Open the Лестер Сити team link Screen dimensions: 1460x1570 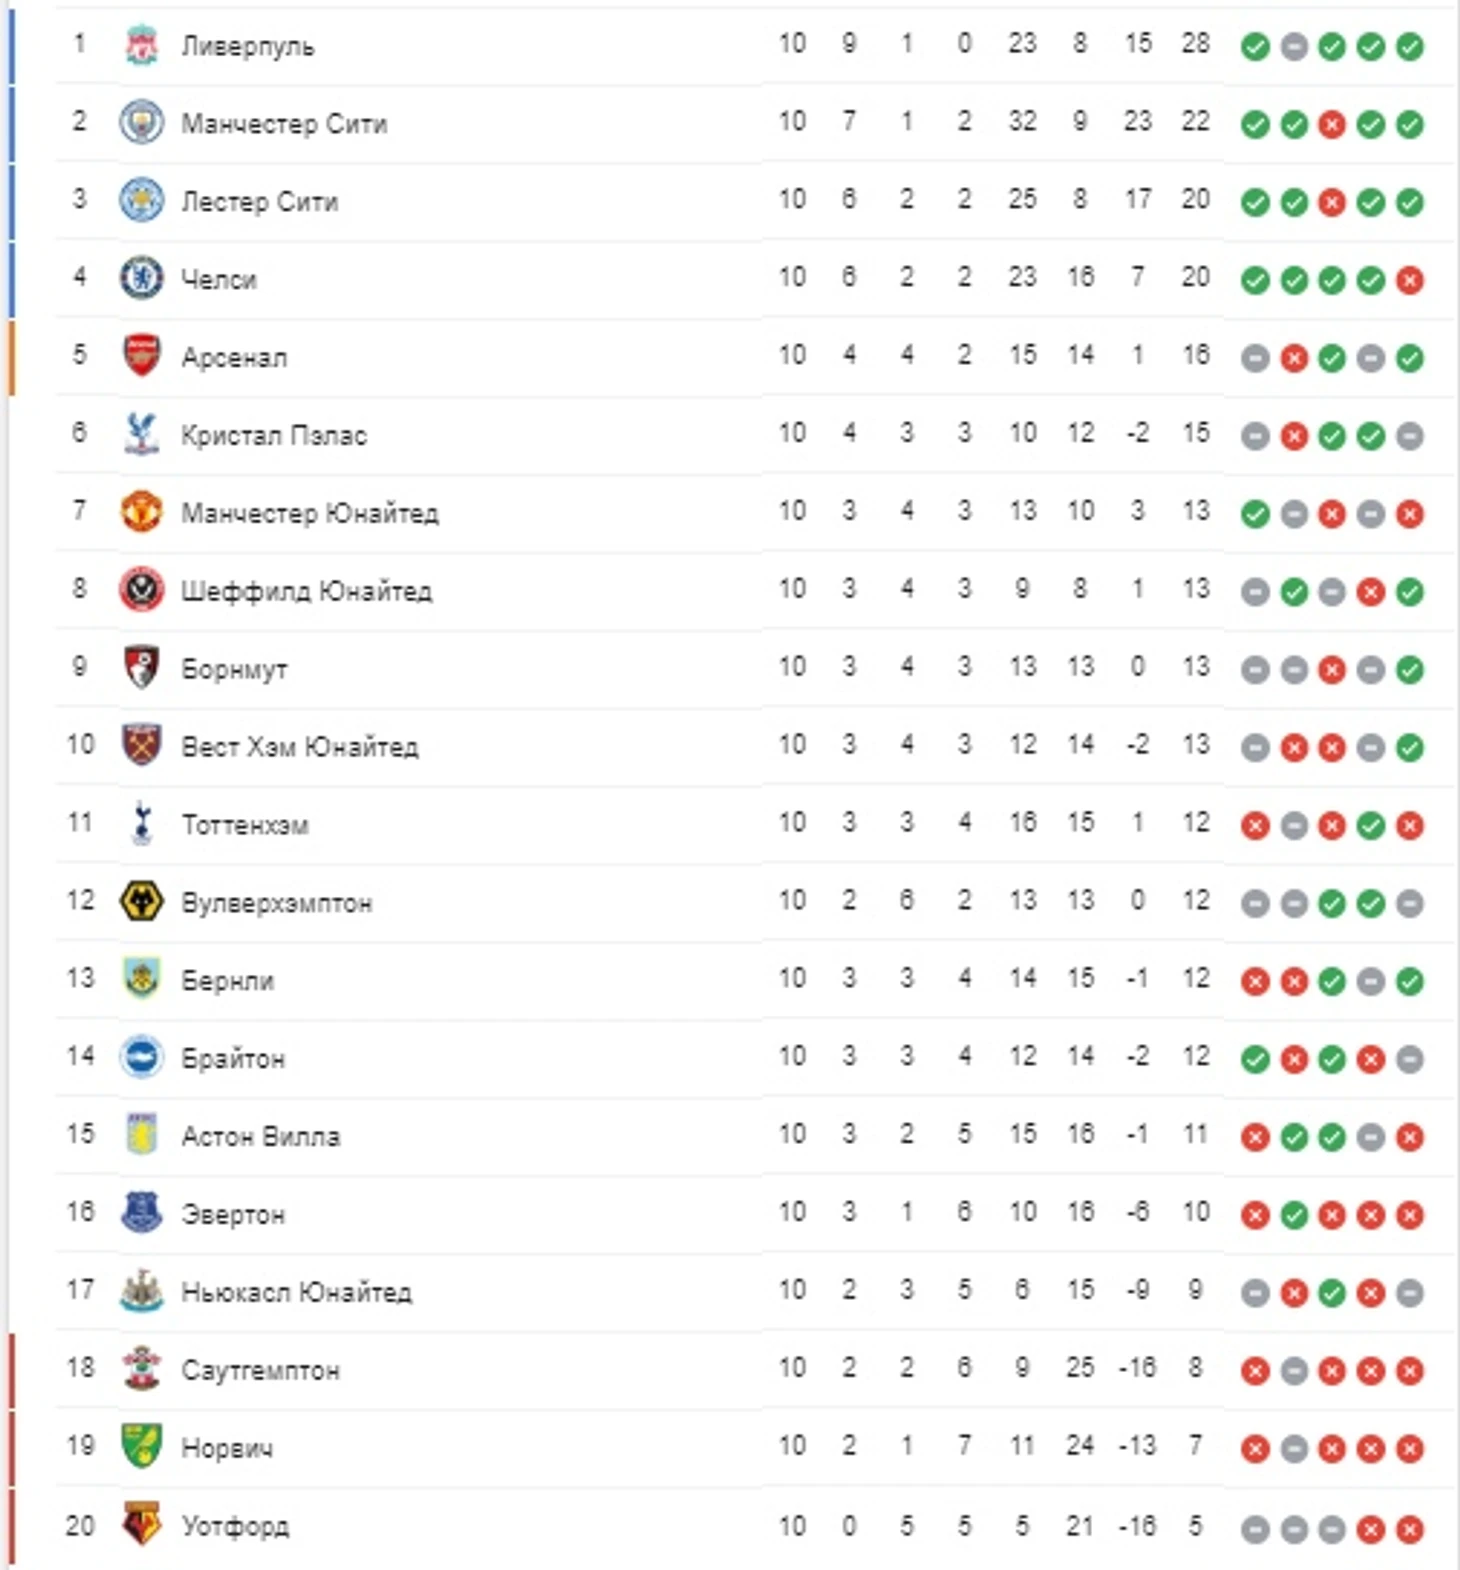point(259,202)
